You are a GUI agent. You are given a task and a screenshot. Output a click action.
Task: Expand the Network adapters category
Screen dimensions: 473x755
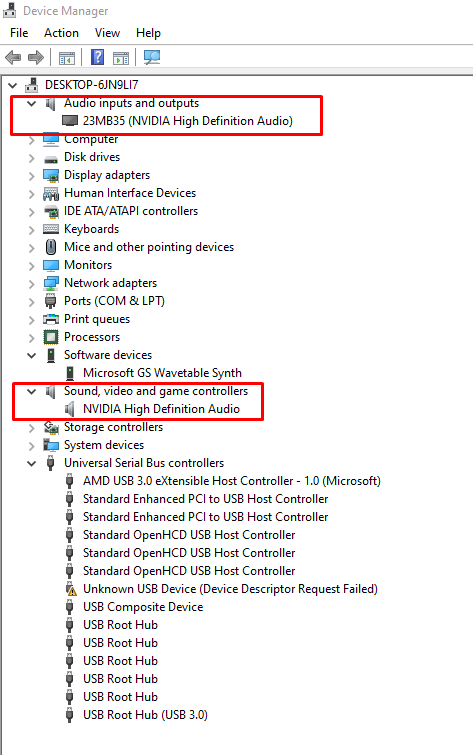(x=31, y=284)
